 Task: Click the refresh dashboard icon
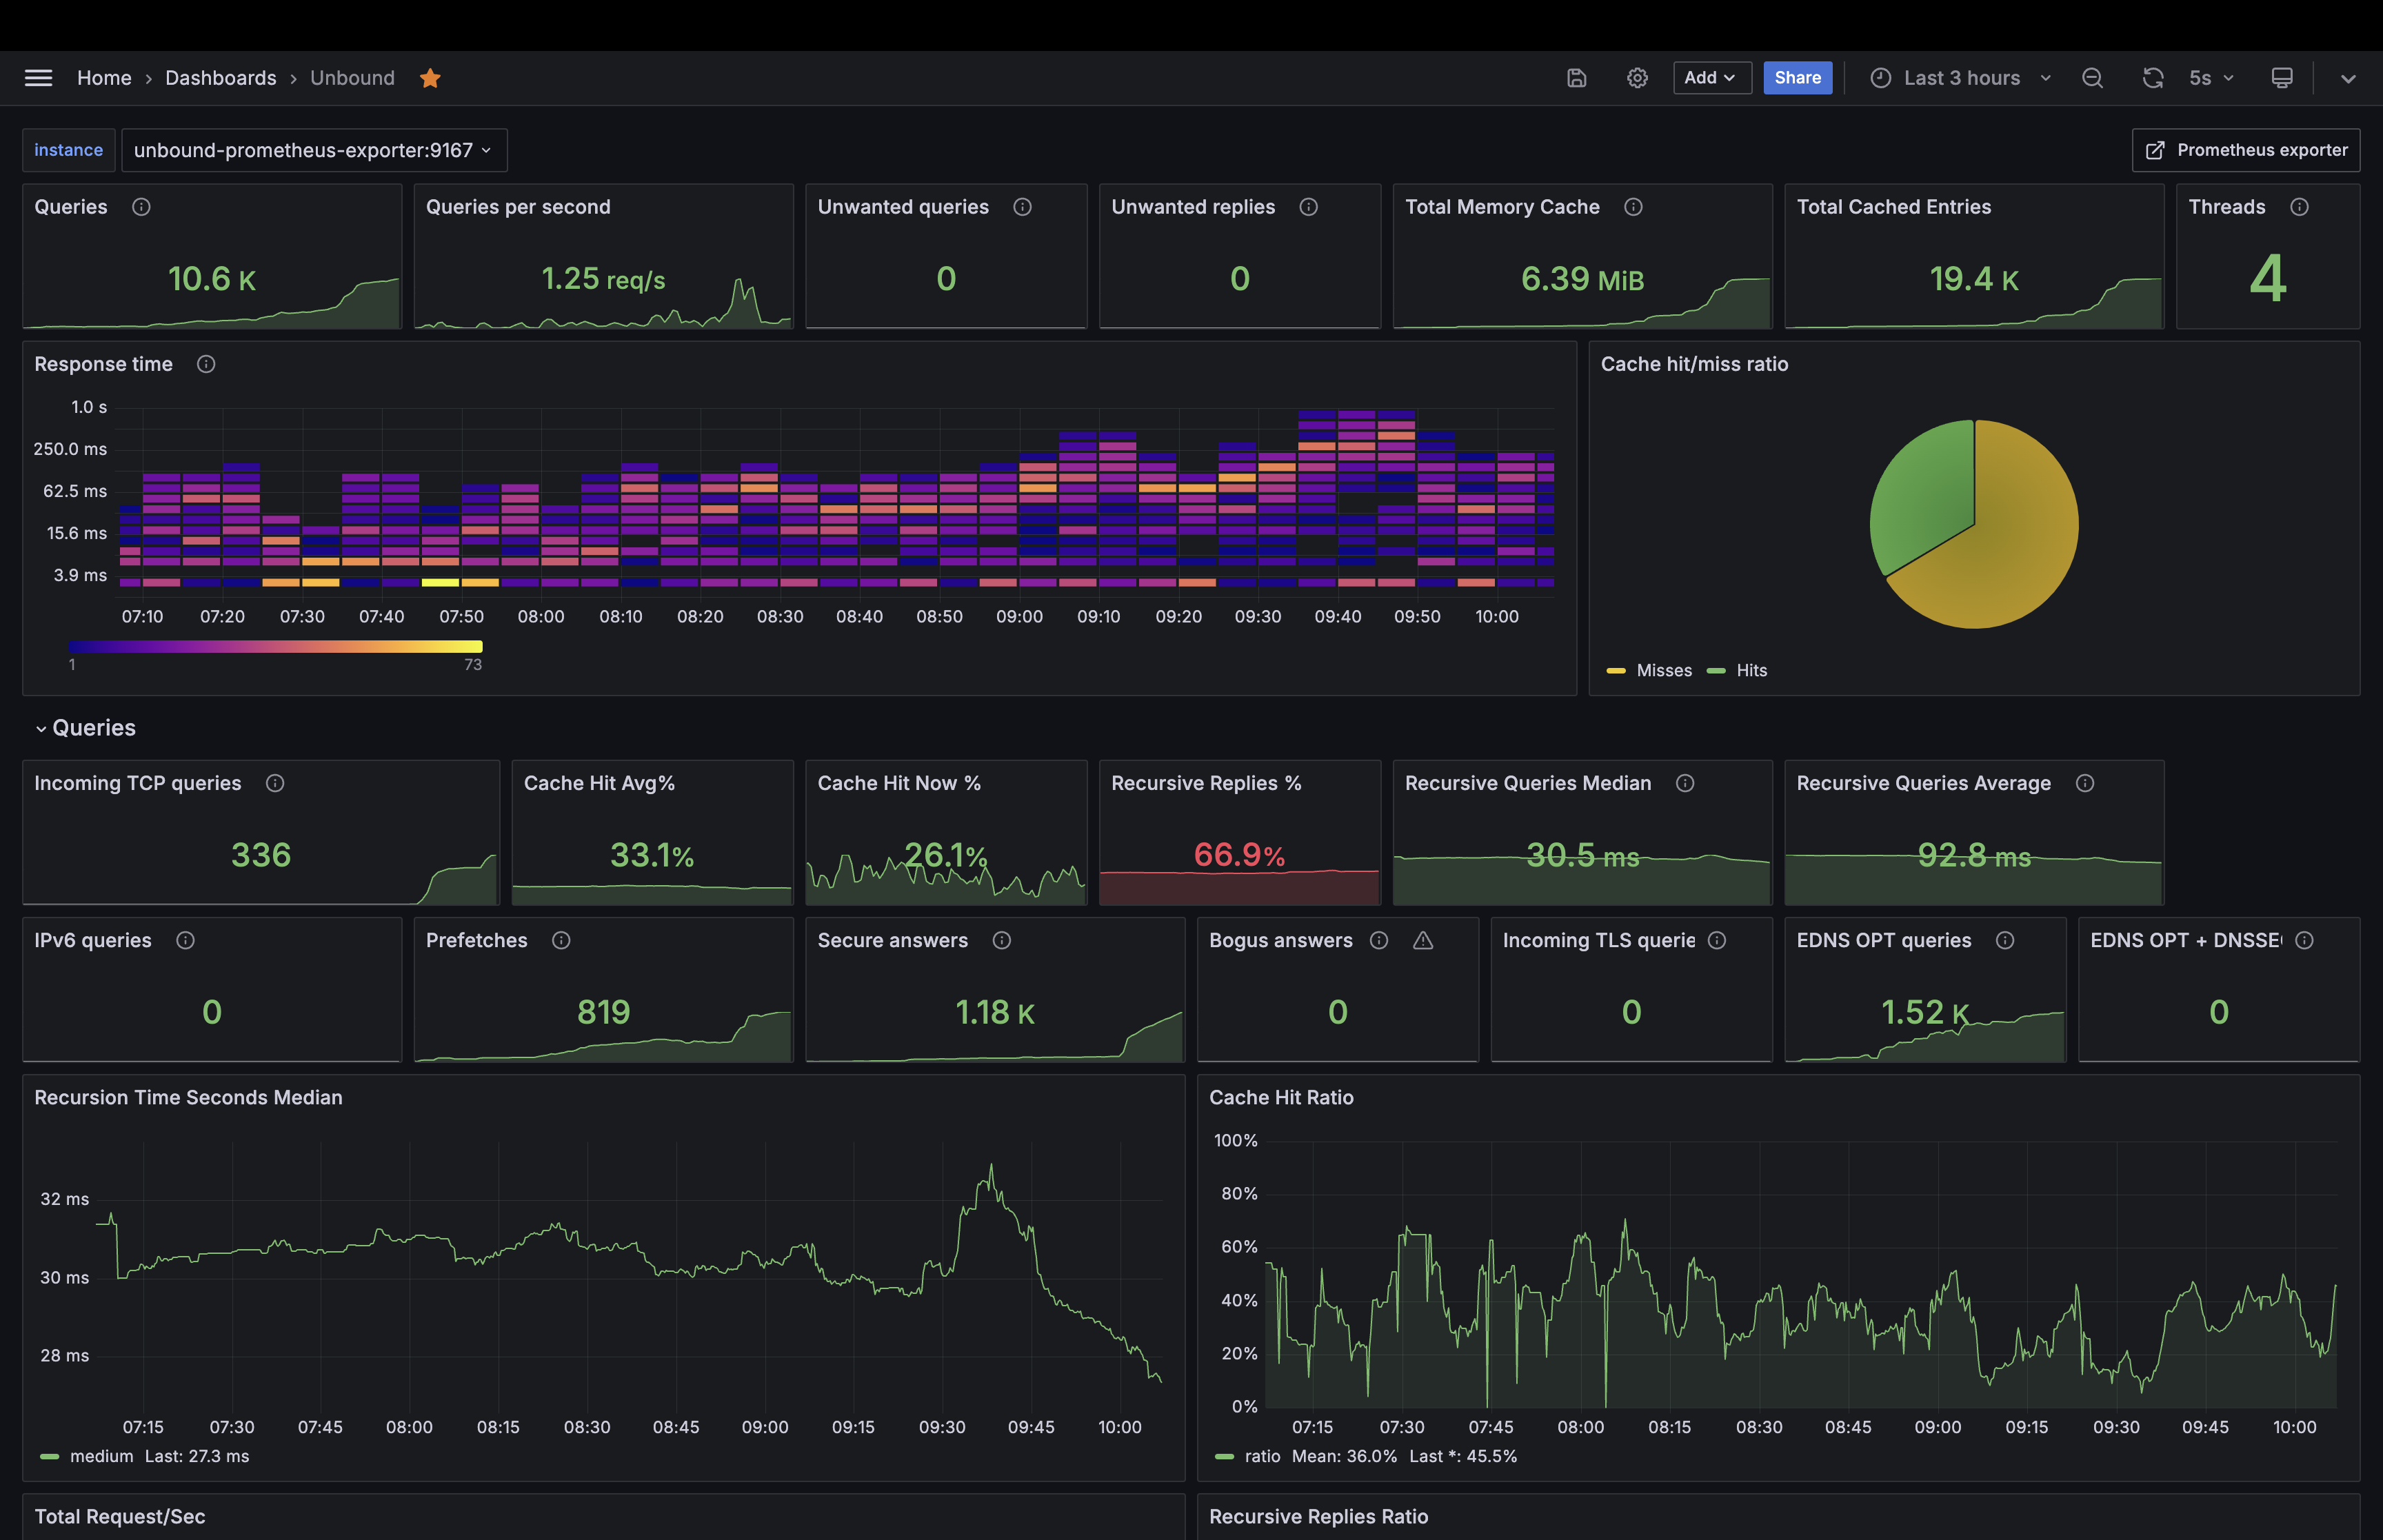2152,78
